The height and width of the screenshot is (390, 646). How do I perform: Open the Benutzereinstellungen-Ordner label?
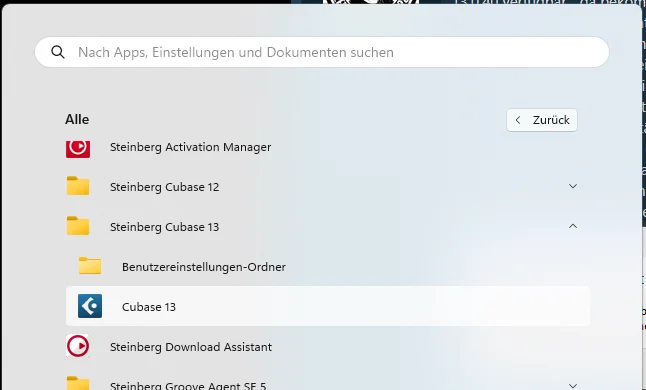click(204, 267)
